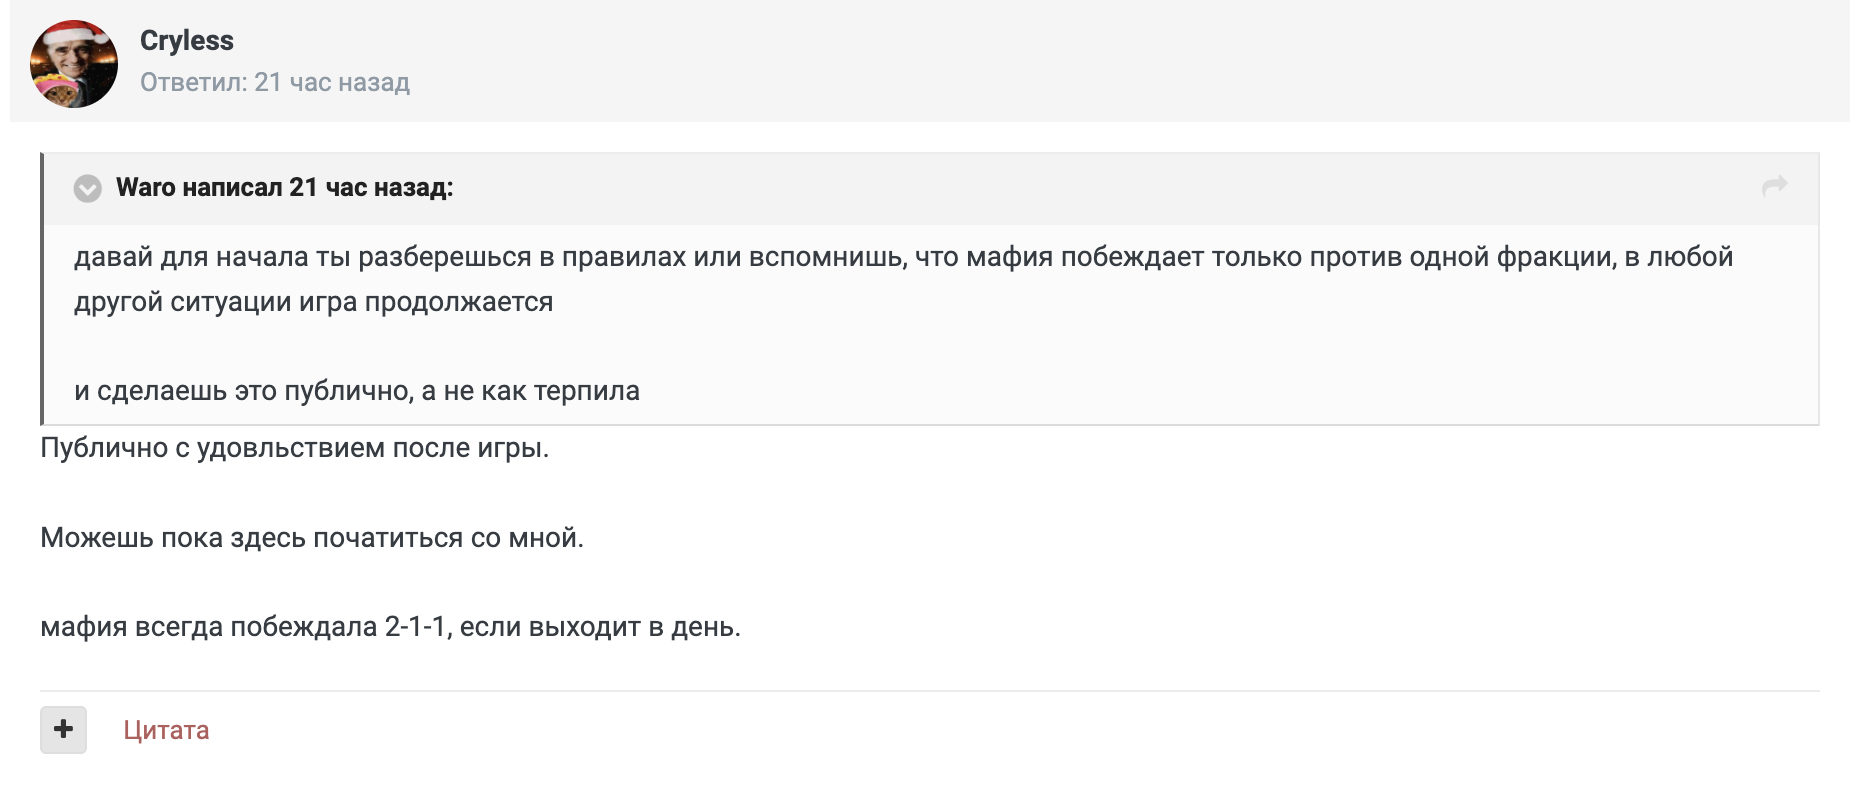Collapse the quoted Waro message

88,188
